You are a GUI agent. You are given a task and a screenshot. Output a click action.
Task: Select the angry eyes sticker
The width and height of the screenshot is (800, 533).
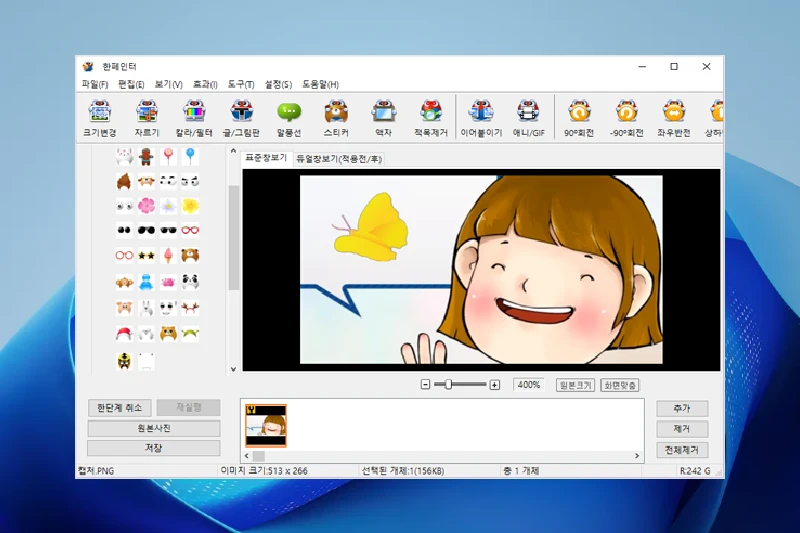click(190, 181)
